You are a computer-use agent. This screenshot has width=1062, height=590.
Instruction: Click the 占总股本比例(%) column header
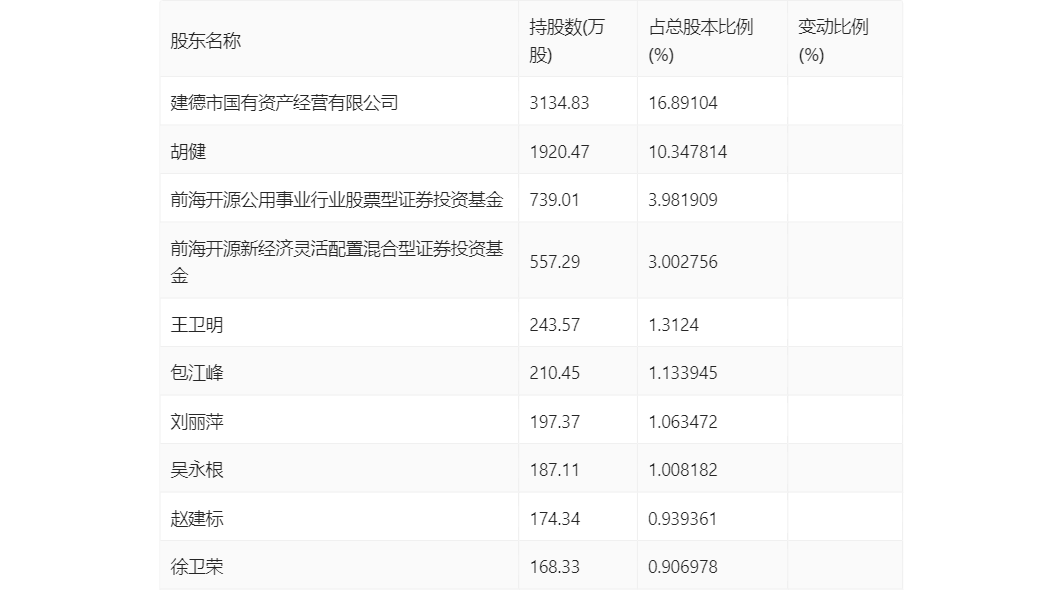701,41
